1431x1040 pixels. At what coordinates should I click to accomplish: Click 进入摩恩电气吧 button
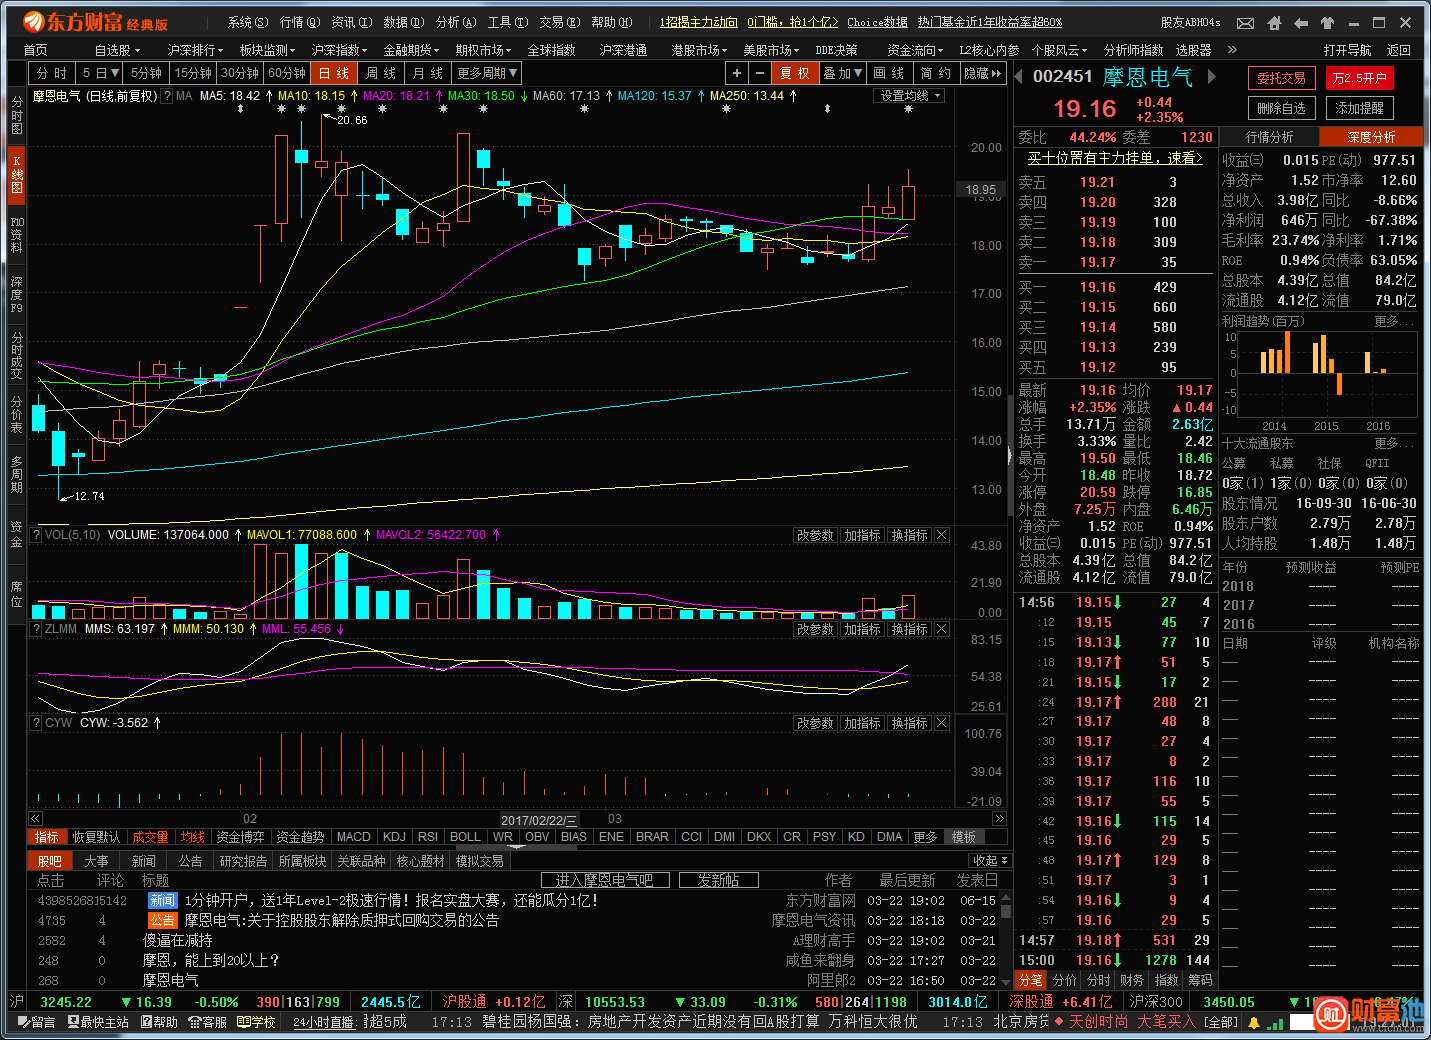[x=604, y=880]
